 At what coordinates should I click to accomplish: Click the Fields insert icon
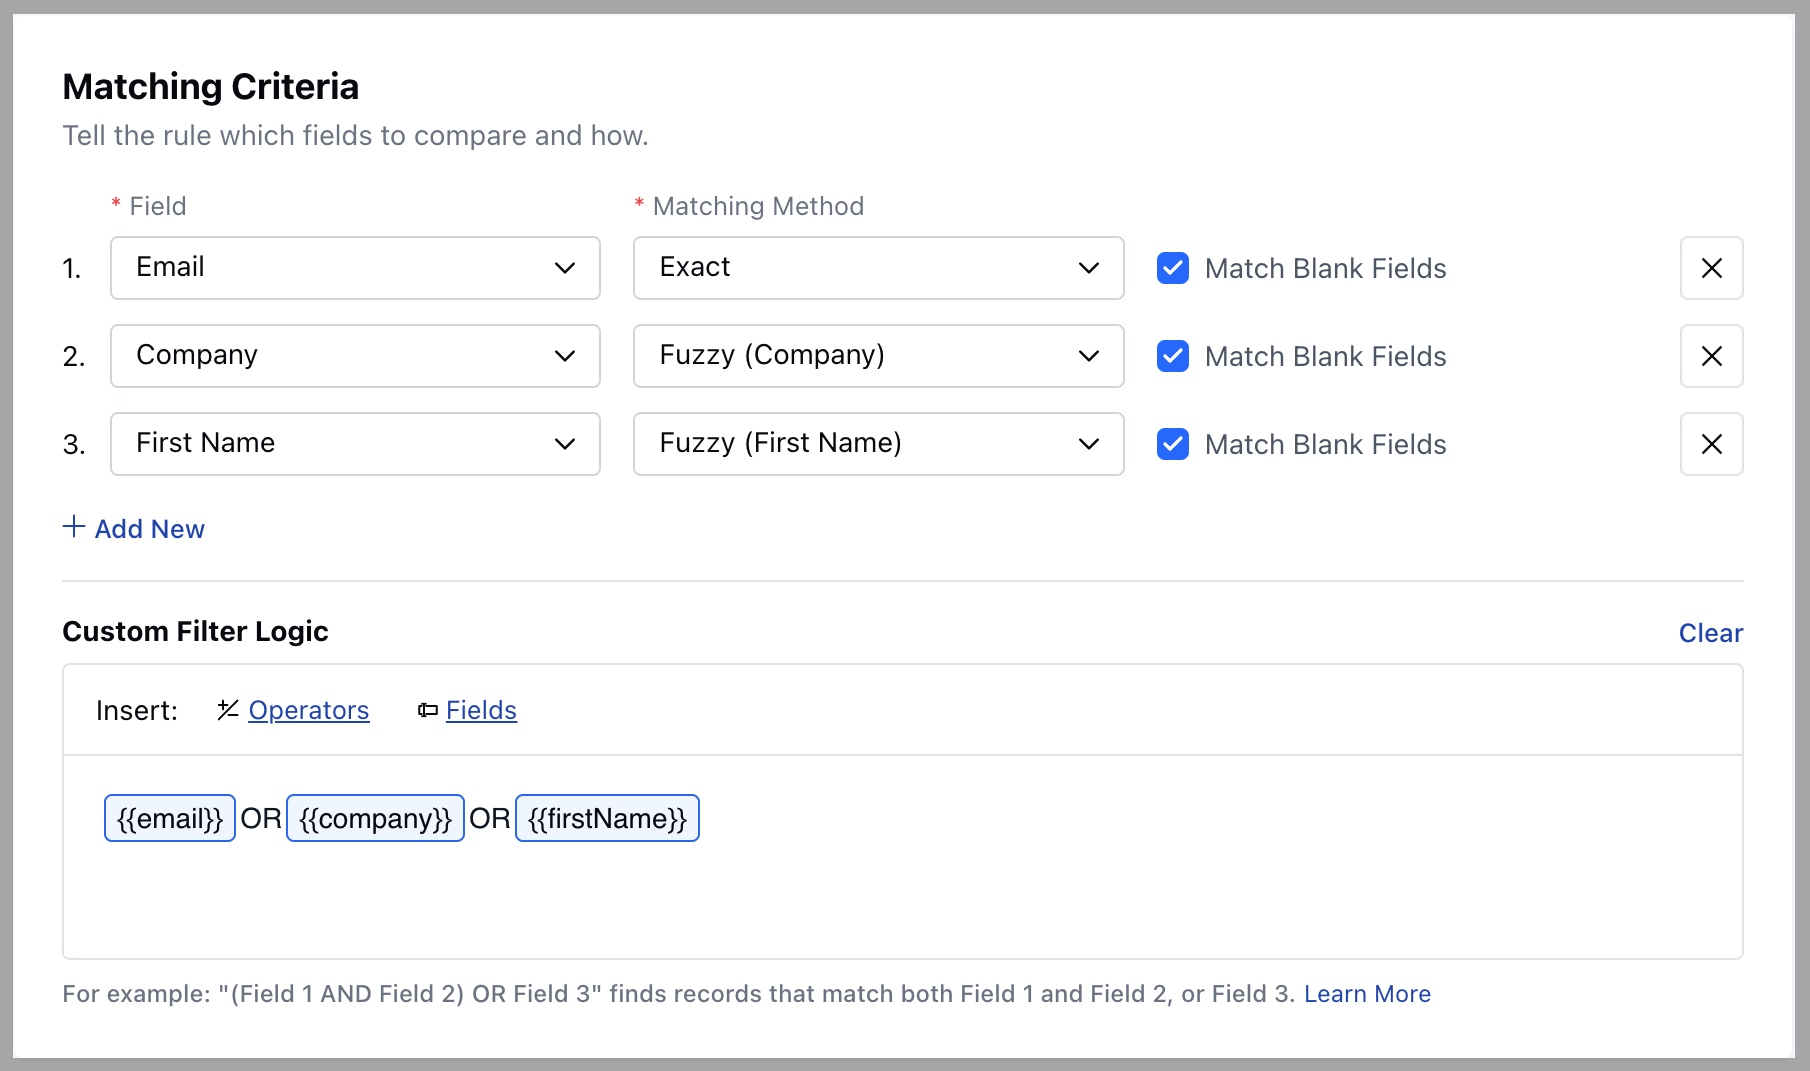click(428, 710)
